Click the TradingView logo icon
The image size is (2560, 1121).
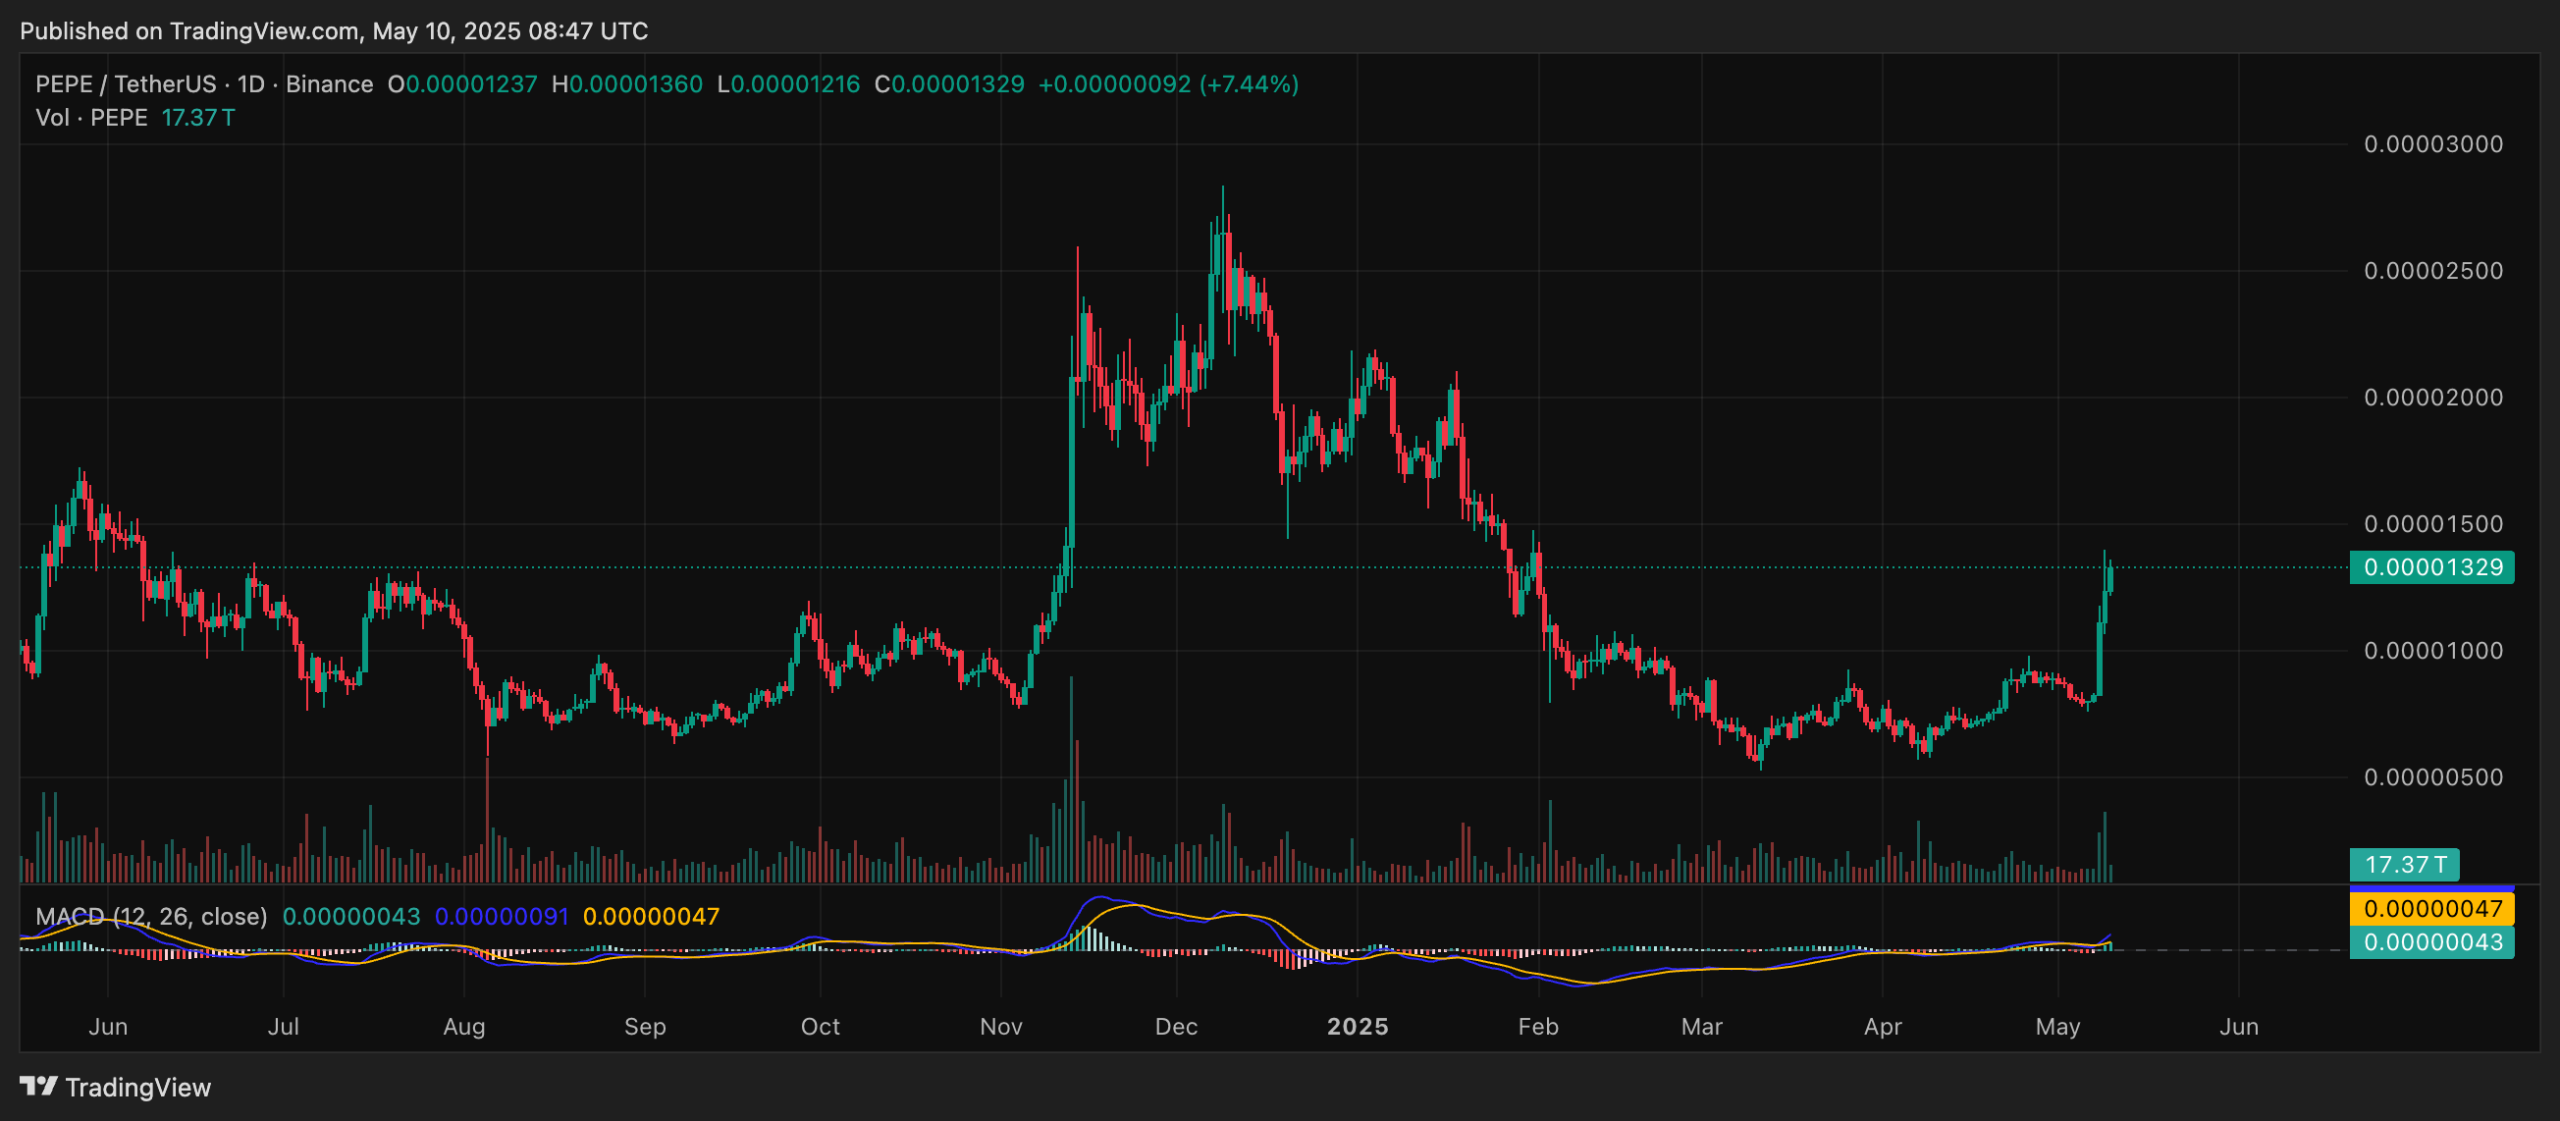[38, 1086]
